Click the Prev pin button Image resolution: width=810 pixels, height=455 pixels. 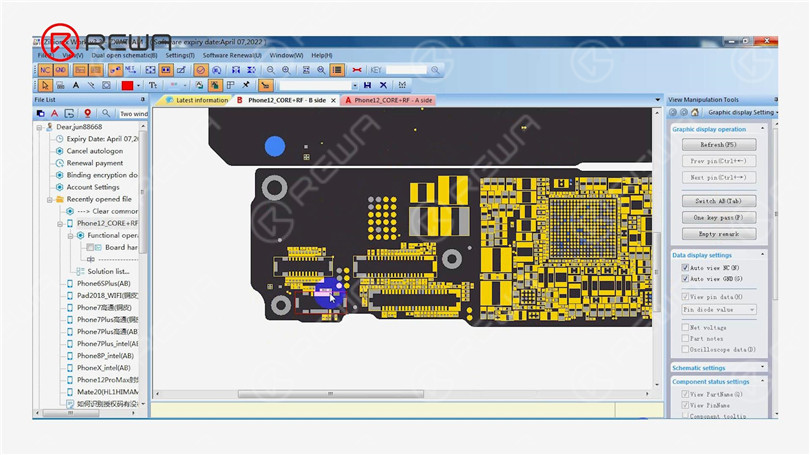pyautogui.click(x=719, y=161)
